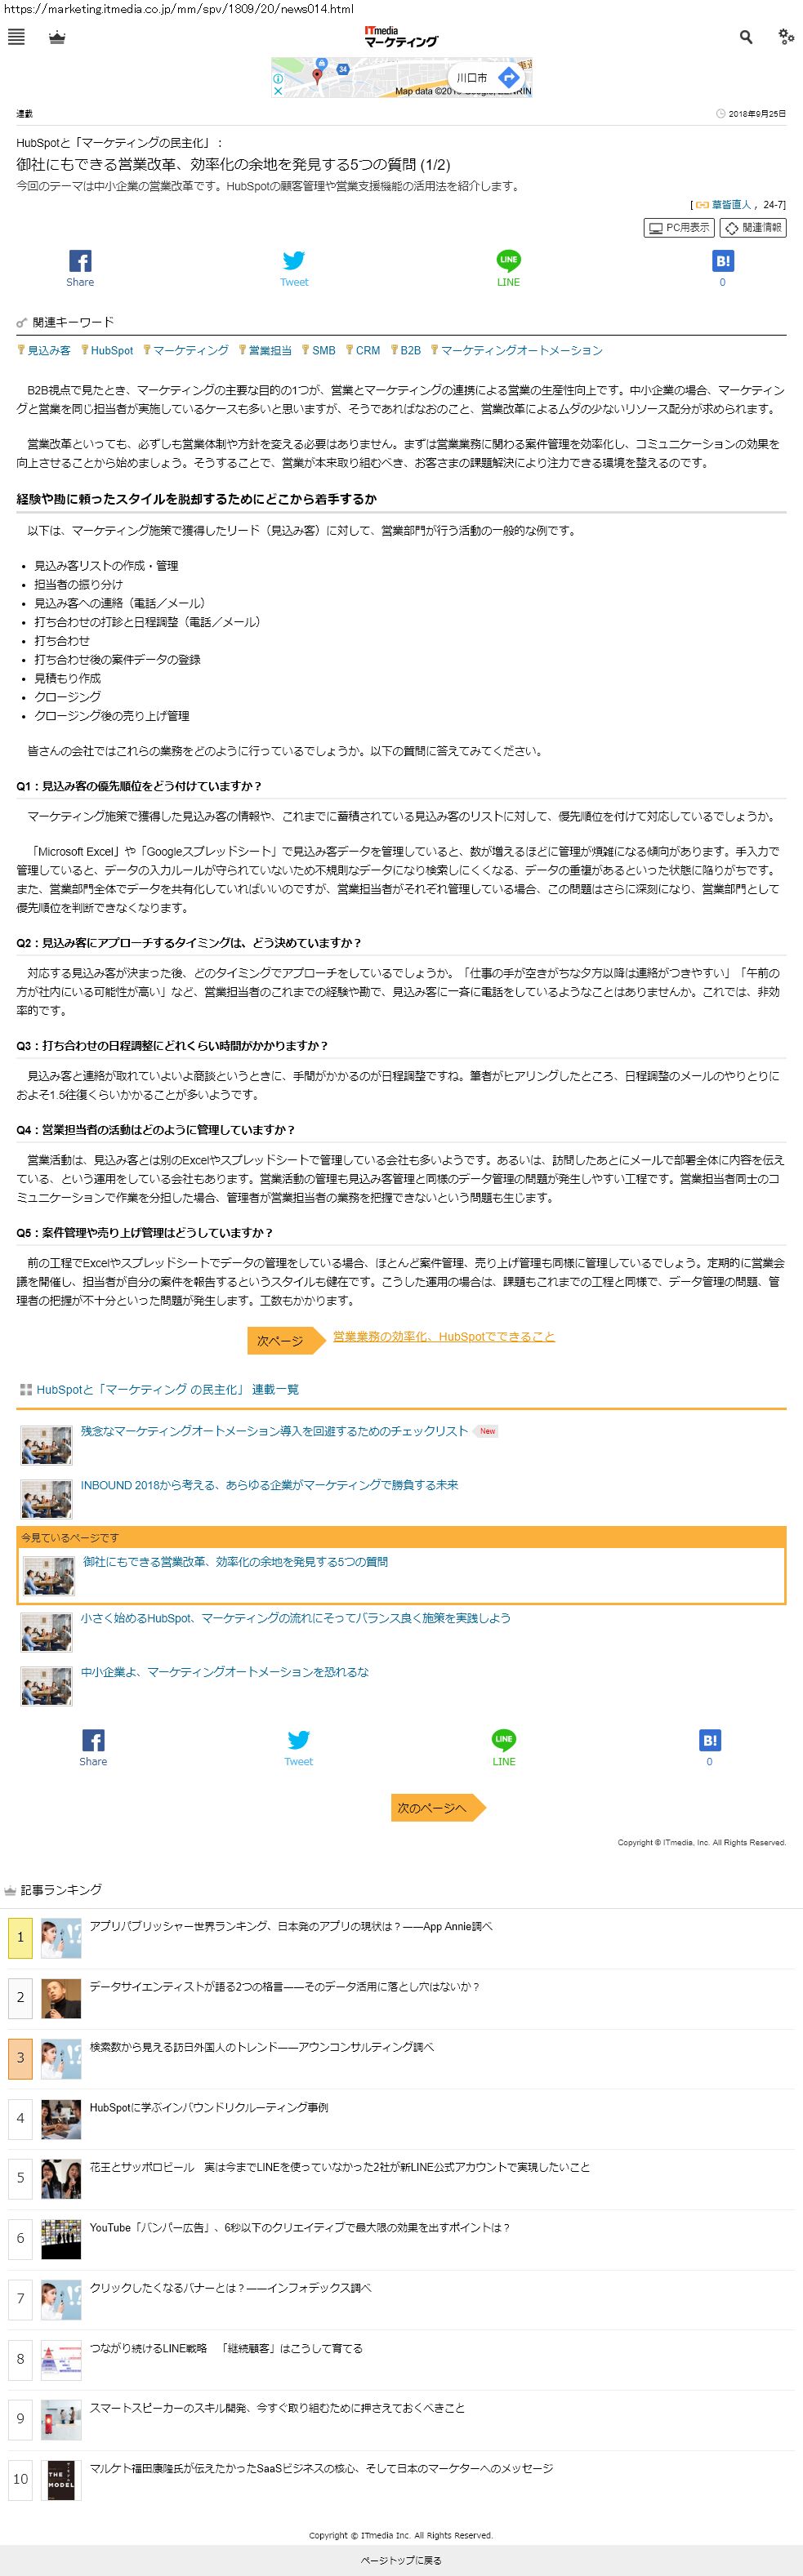Click ページトップに戻る at the bottom

(401, 2560)
